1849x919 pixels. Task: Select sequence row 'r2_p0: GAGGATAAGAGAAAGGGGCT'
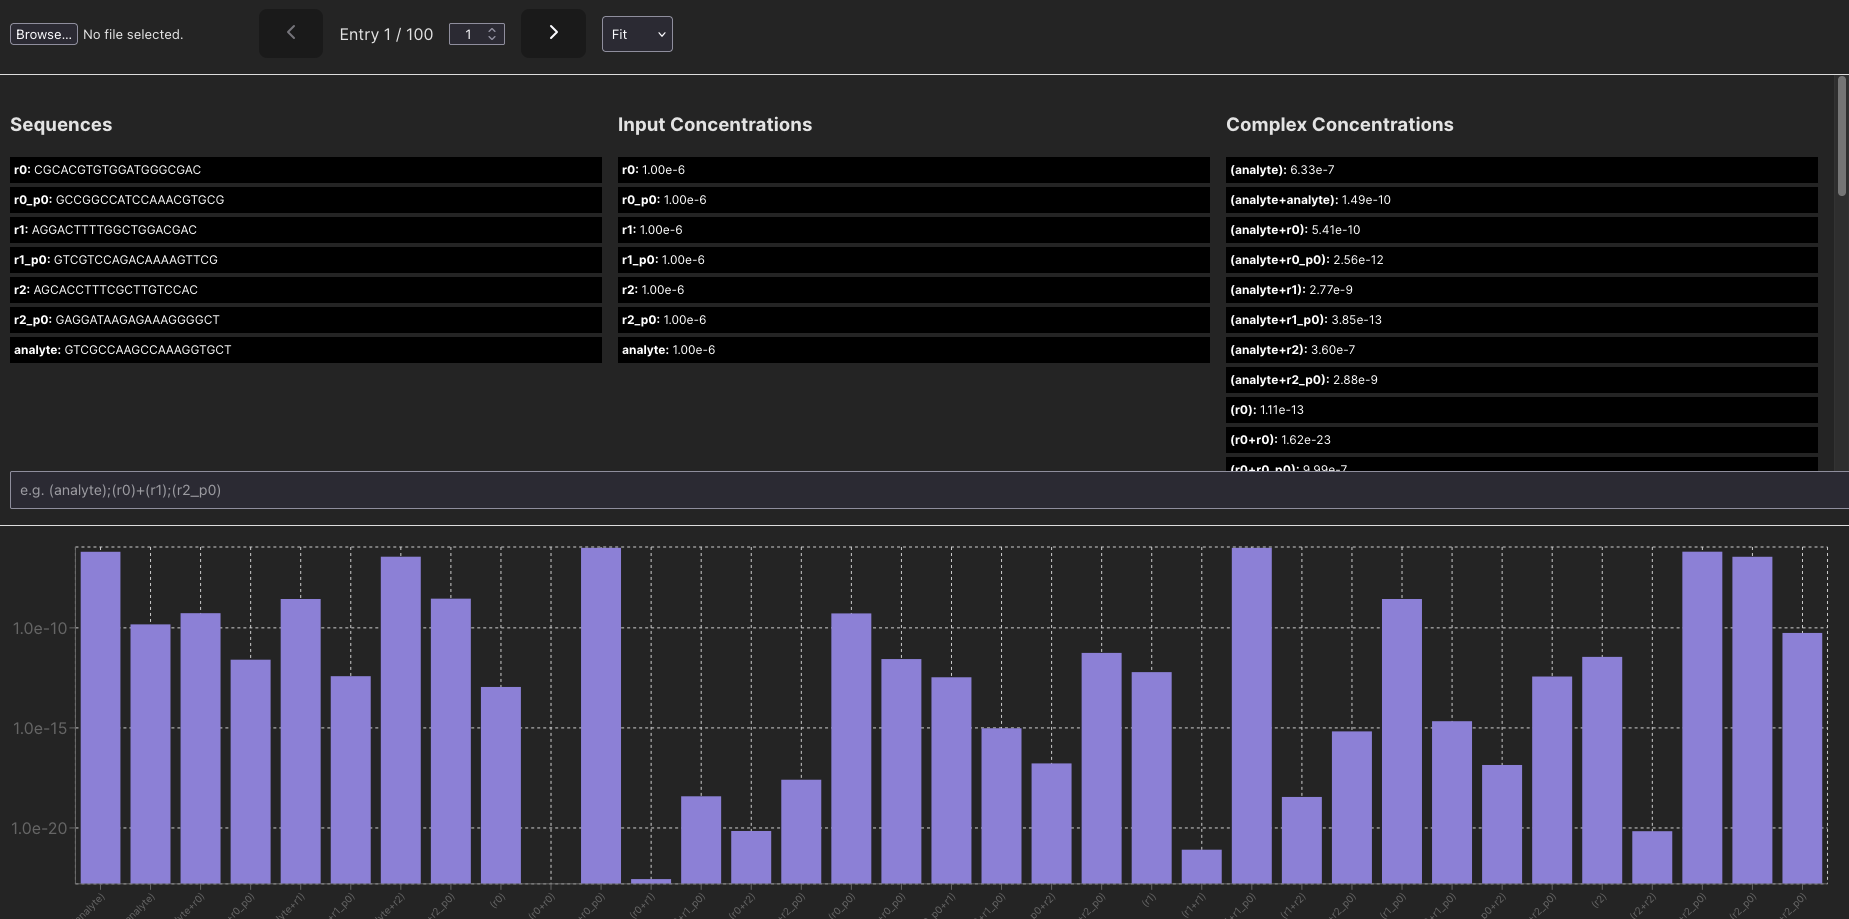[x=306, y=320]
